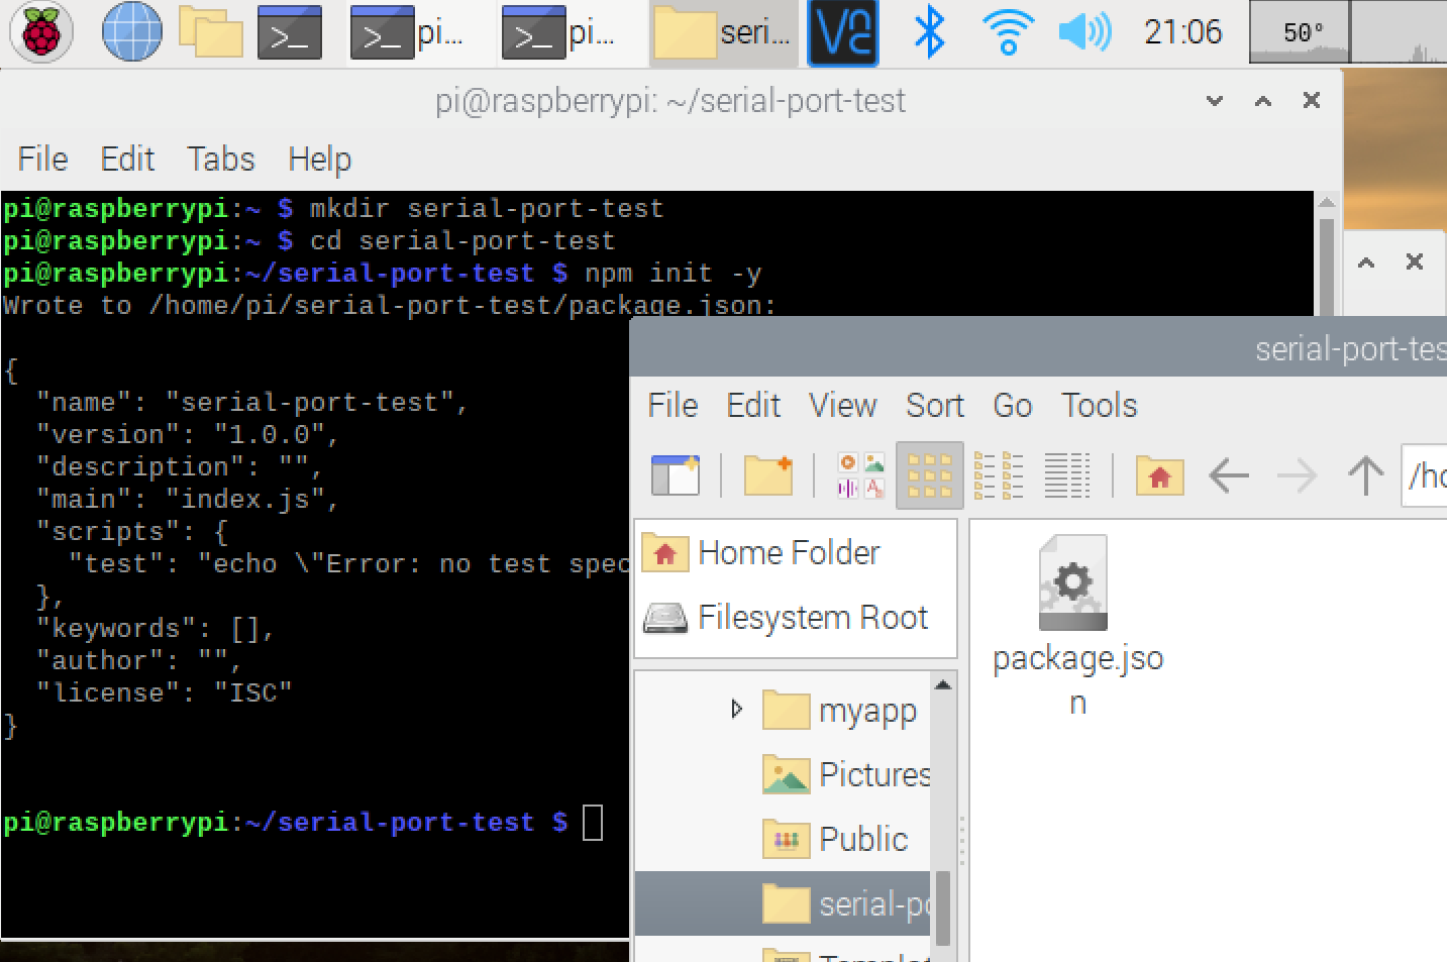
Task: Open a new file manager window icon
Action: pos(675,475)
